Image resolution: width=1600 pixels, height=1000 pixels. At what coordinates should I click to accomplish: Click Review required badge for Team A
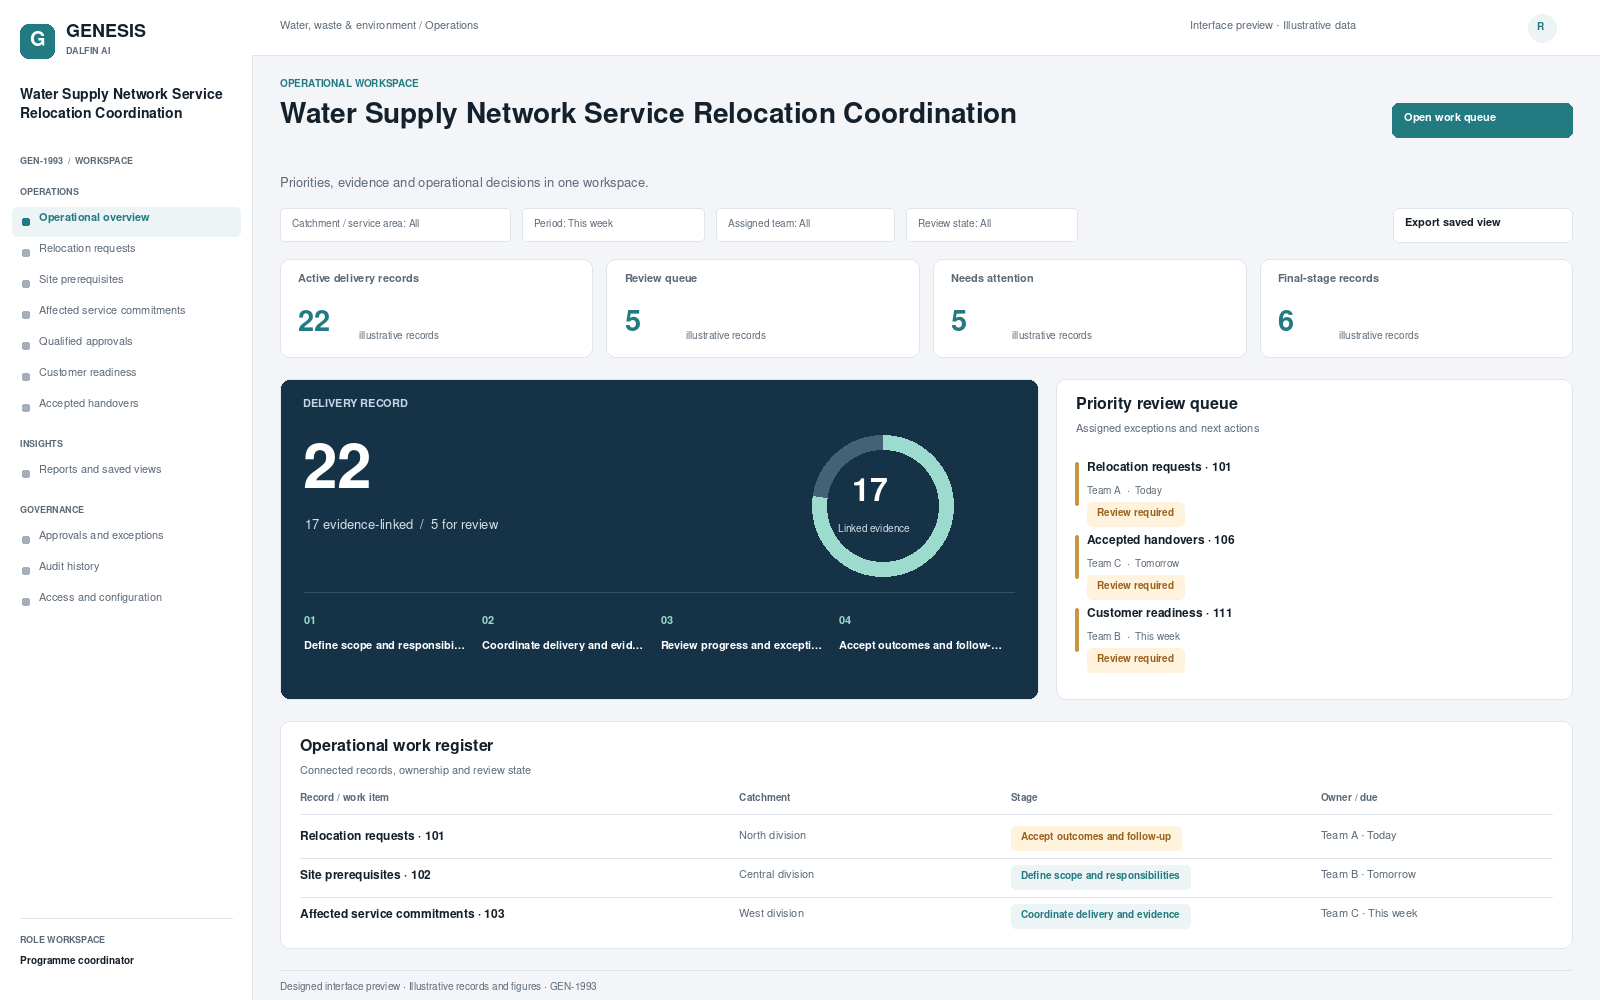(x=1136, y=514)
